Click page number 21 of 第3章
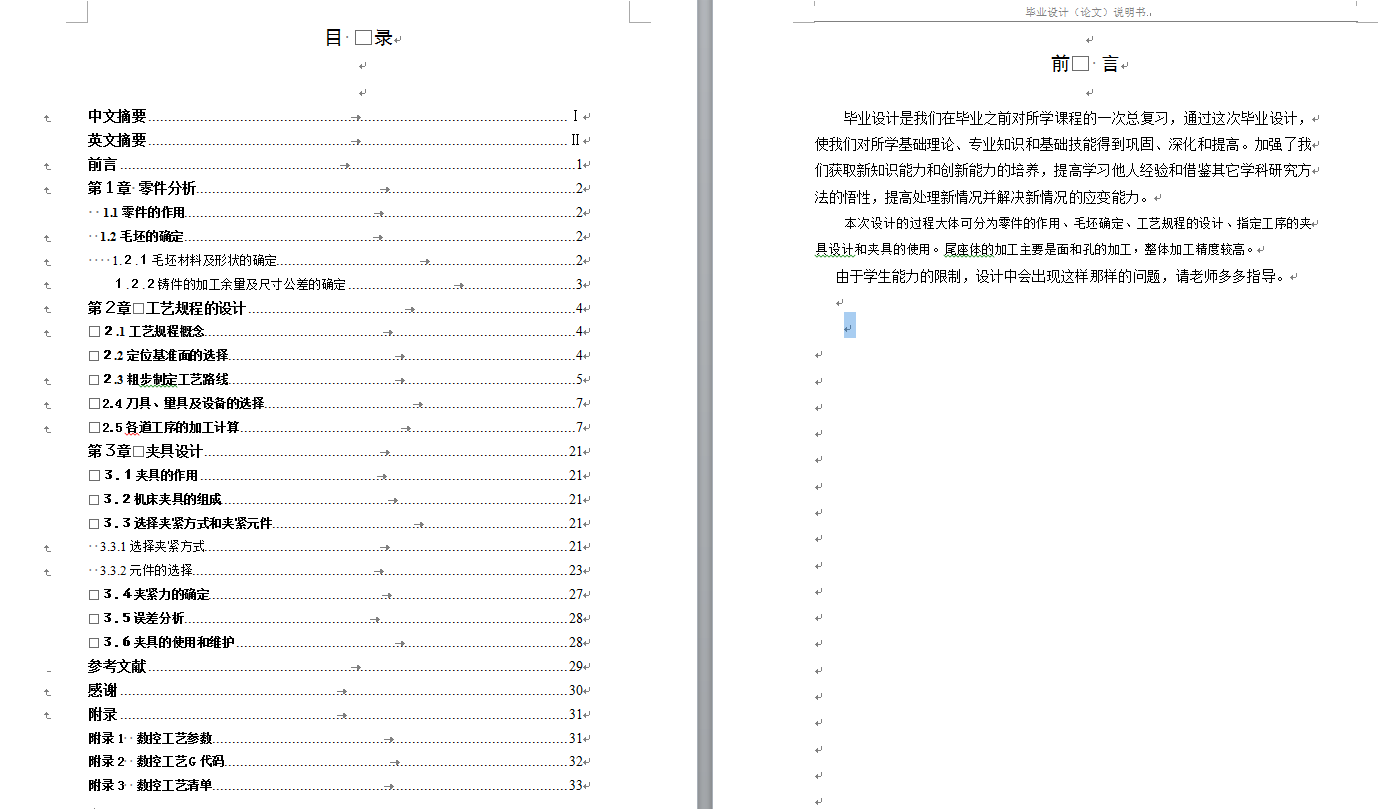 tap(575, 451)
